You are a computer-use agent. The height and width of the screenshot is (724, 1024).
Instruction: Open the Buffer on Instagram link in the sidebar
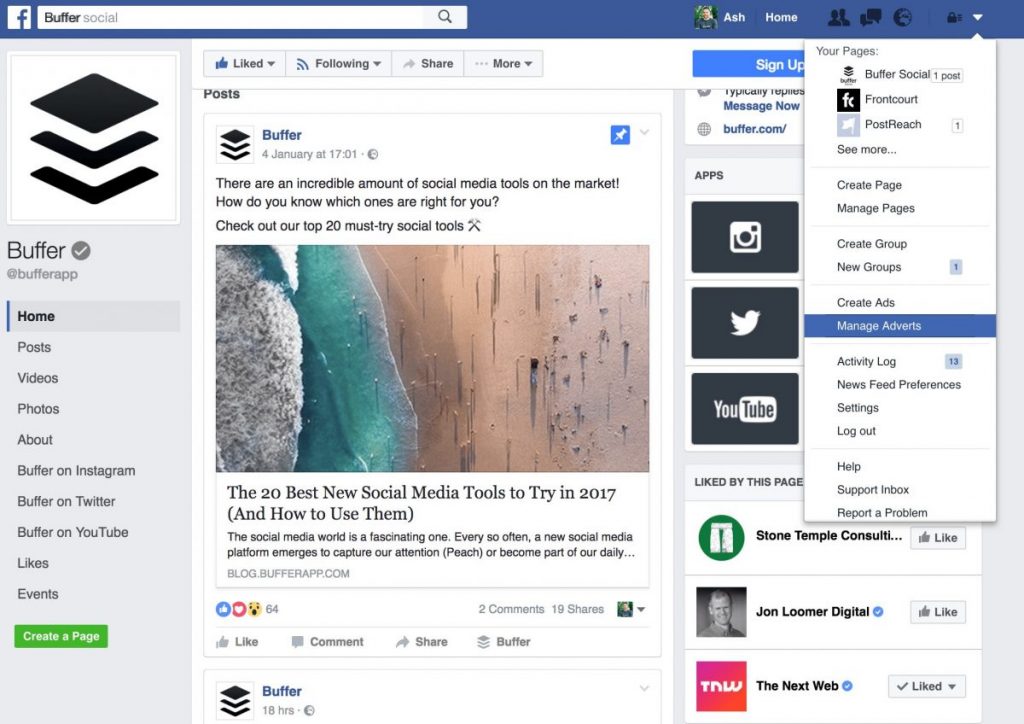[75, 470]
